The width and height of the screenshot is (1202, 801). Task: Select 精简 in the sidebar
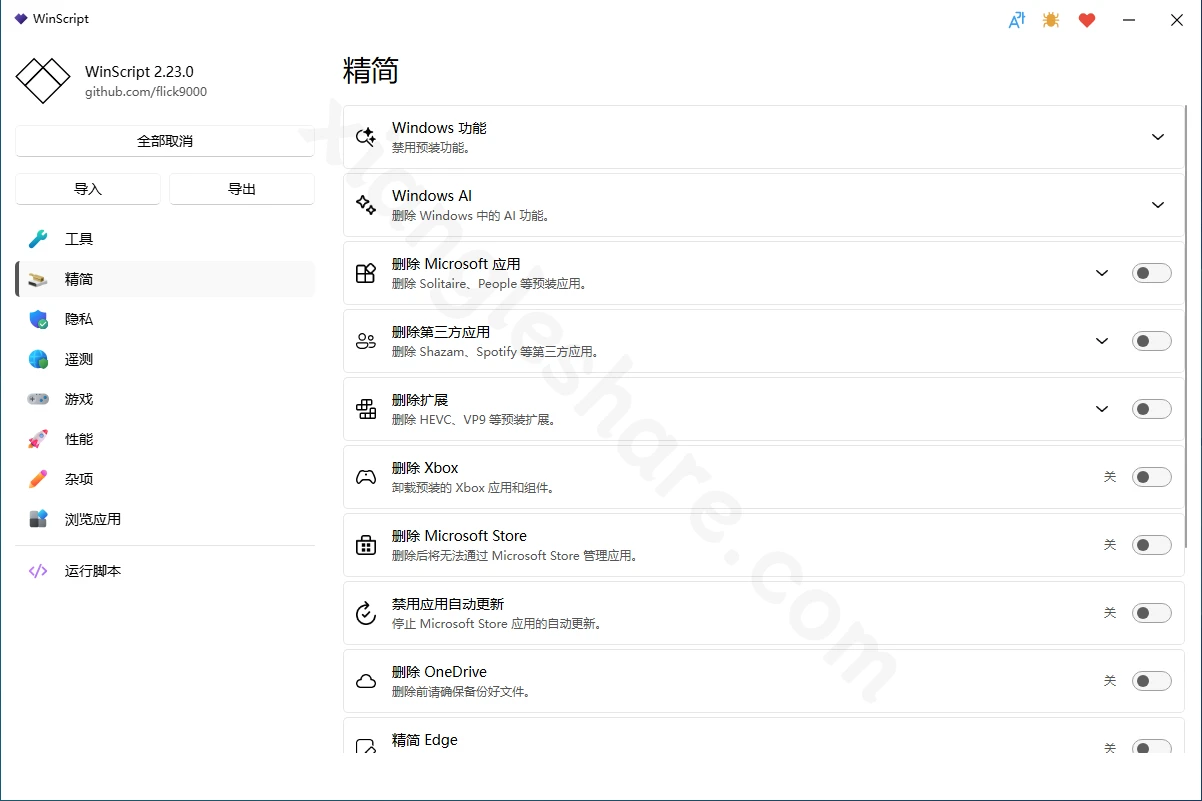coord(165,279)
